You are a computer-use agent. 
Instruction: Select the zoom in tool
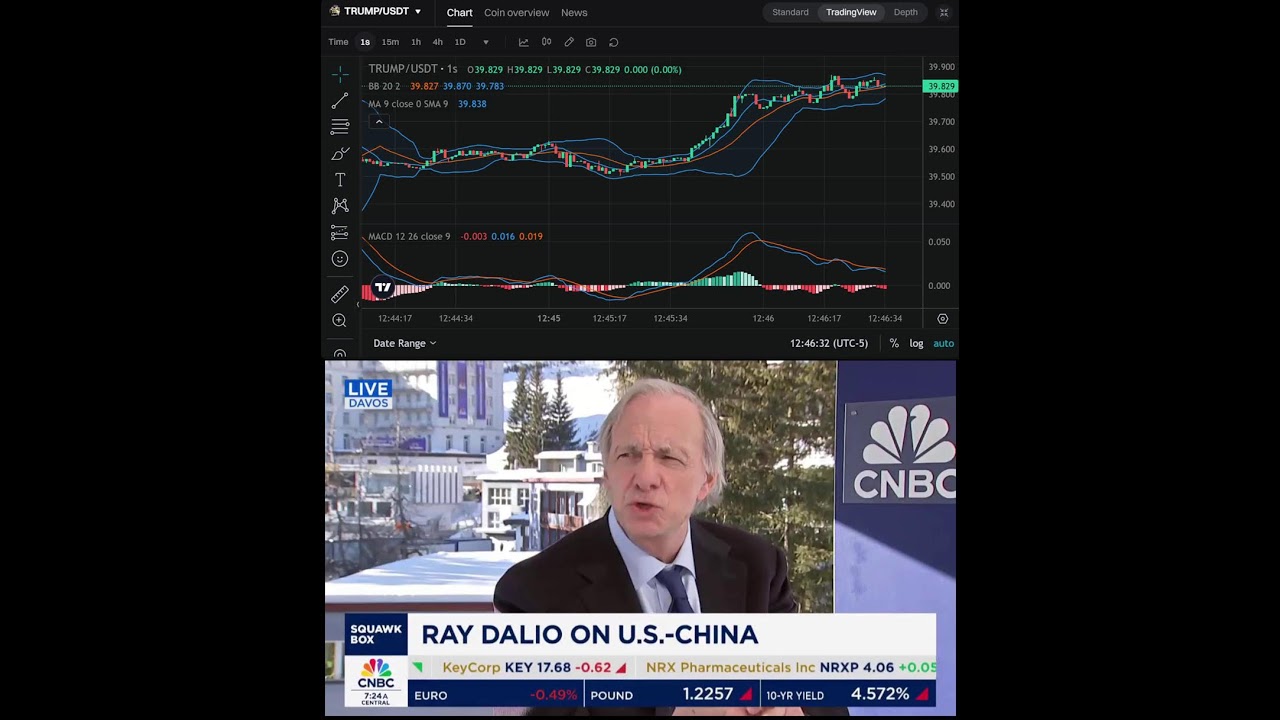click(340, 320)
